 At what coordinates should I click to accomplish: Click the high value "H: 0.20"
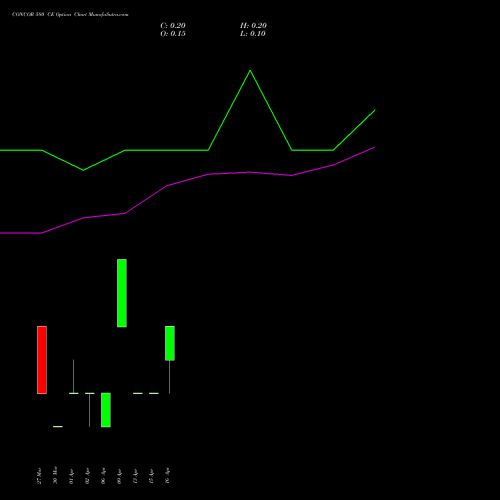[x=253, y=26]
